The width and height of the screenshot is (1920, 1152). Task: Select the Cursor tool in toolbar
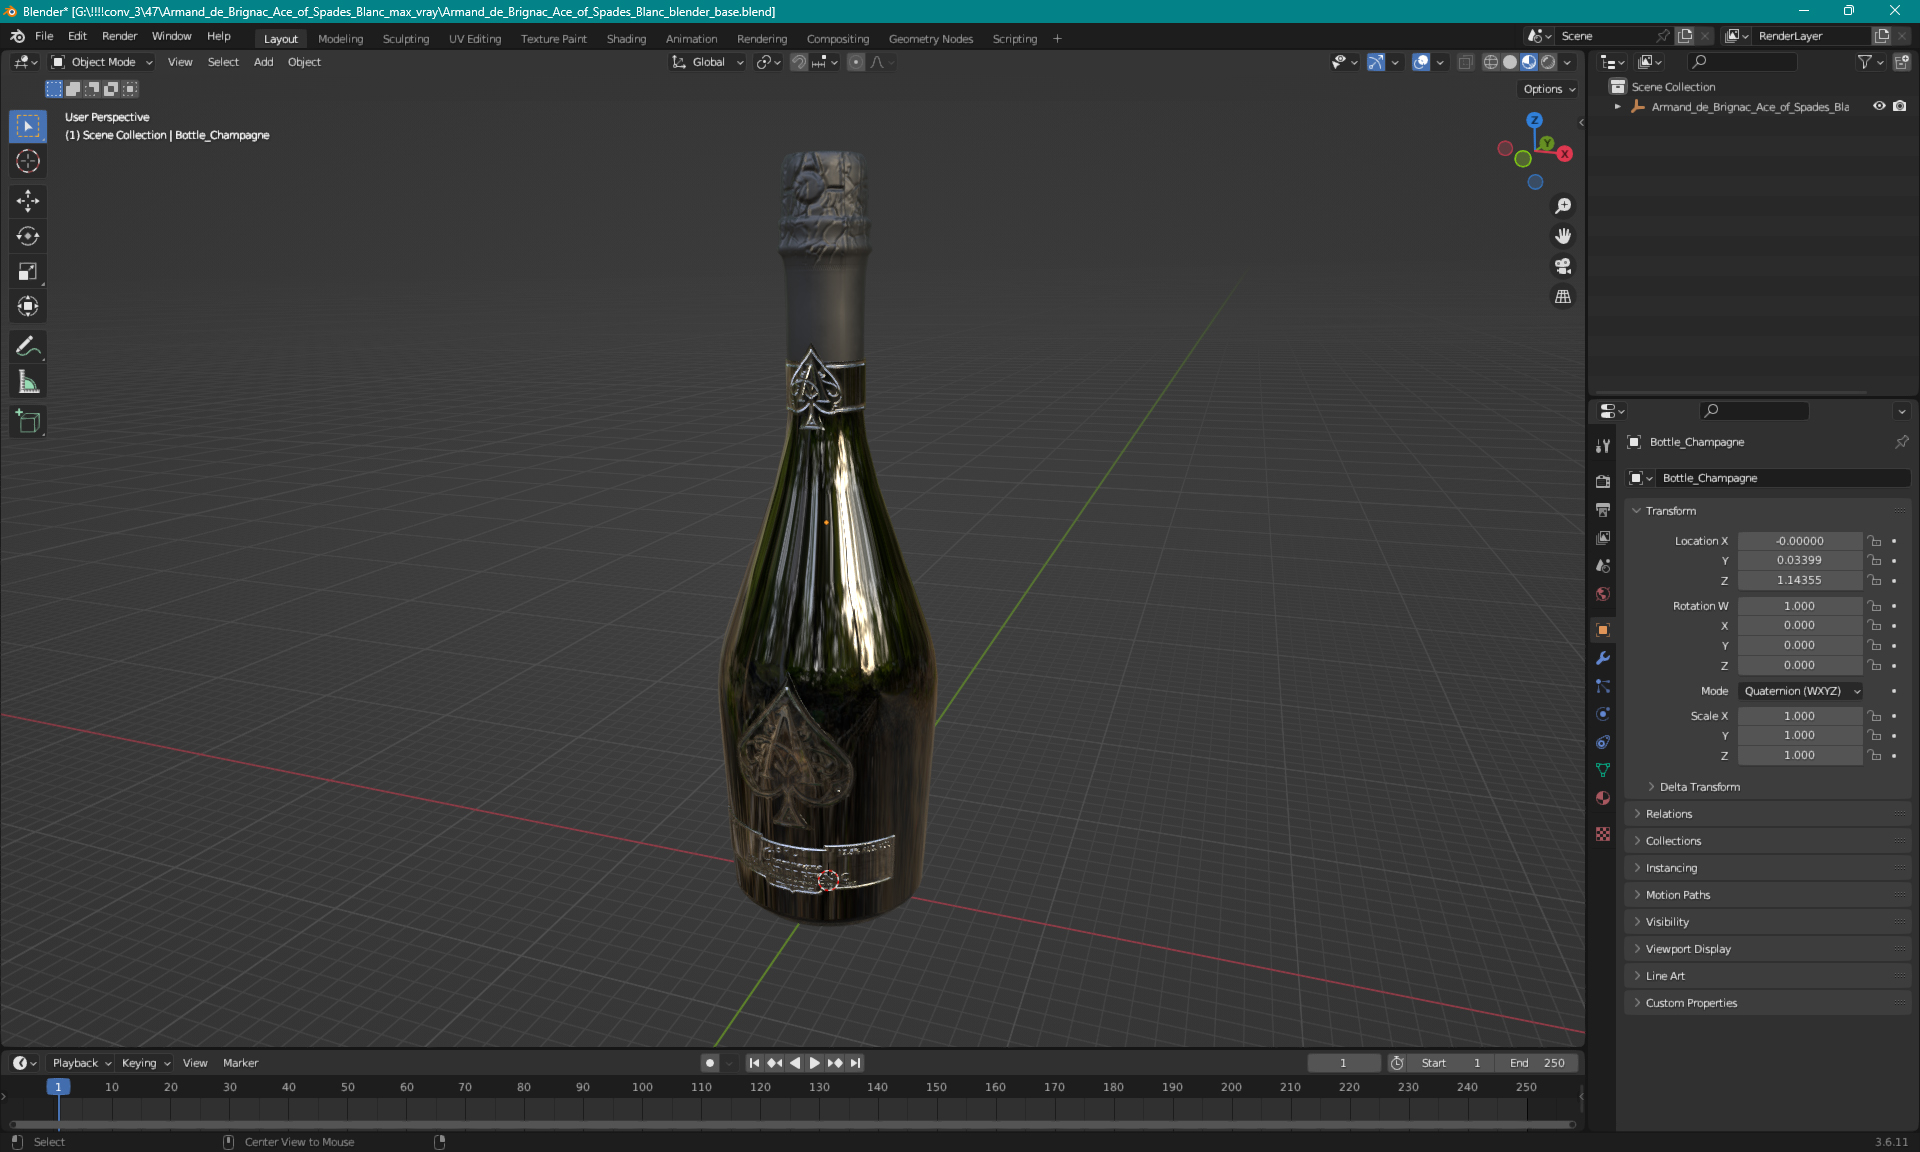tap(28, 161)
